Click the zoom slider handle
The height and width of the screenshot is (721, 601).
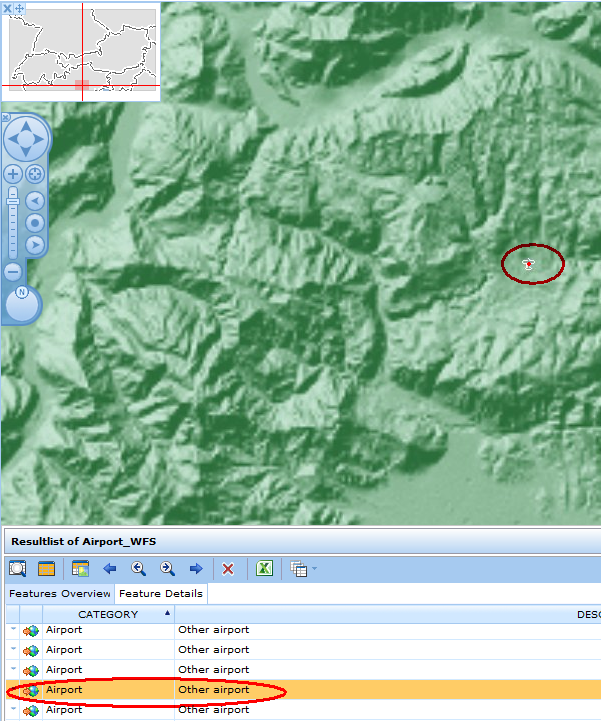coord(13,201)
